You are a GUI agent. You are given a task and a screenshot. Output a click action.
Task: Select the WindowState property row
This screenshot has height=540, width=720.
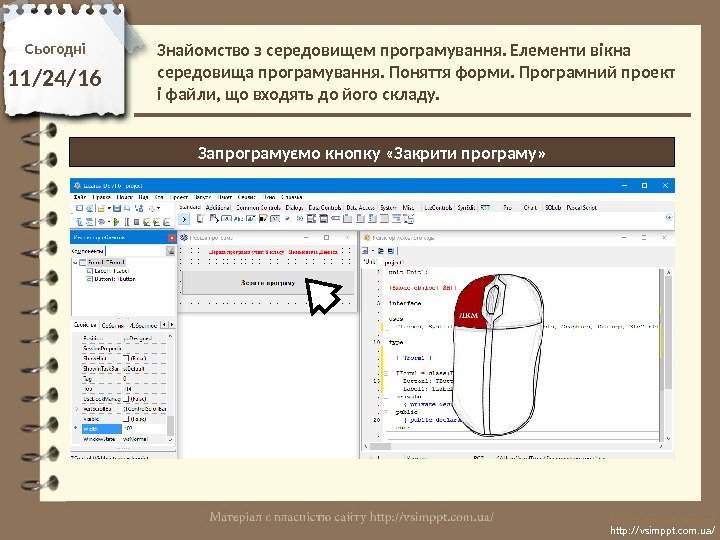tap(123, 439)
